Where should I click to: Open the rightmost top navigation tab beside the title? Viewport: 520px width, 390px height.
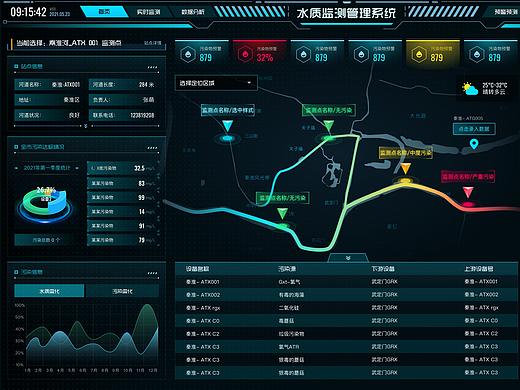click(x=505, y=12)
